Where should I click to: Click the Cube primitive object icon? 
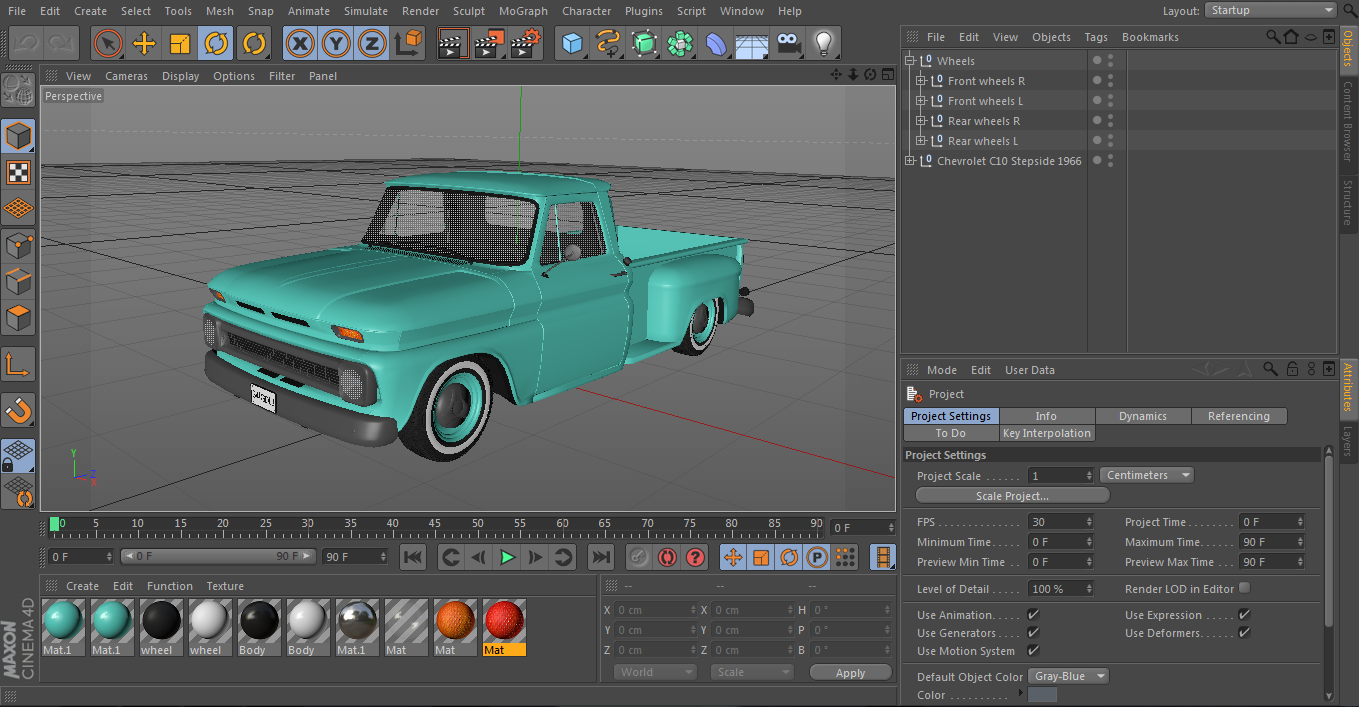click(x=572, y=43)
